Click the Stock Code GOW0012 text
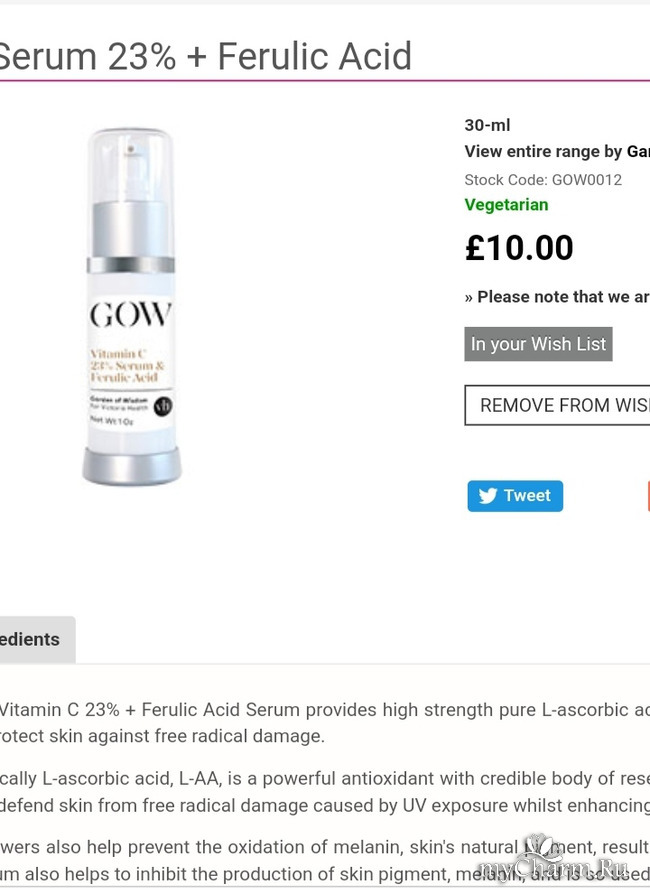The height and width of the screenshot is (894, 650). pos(543,180)
